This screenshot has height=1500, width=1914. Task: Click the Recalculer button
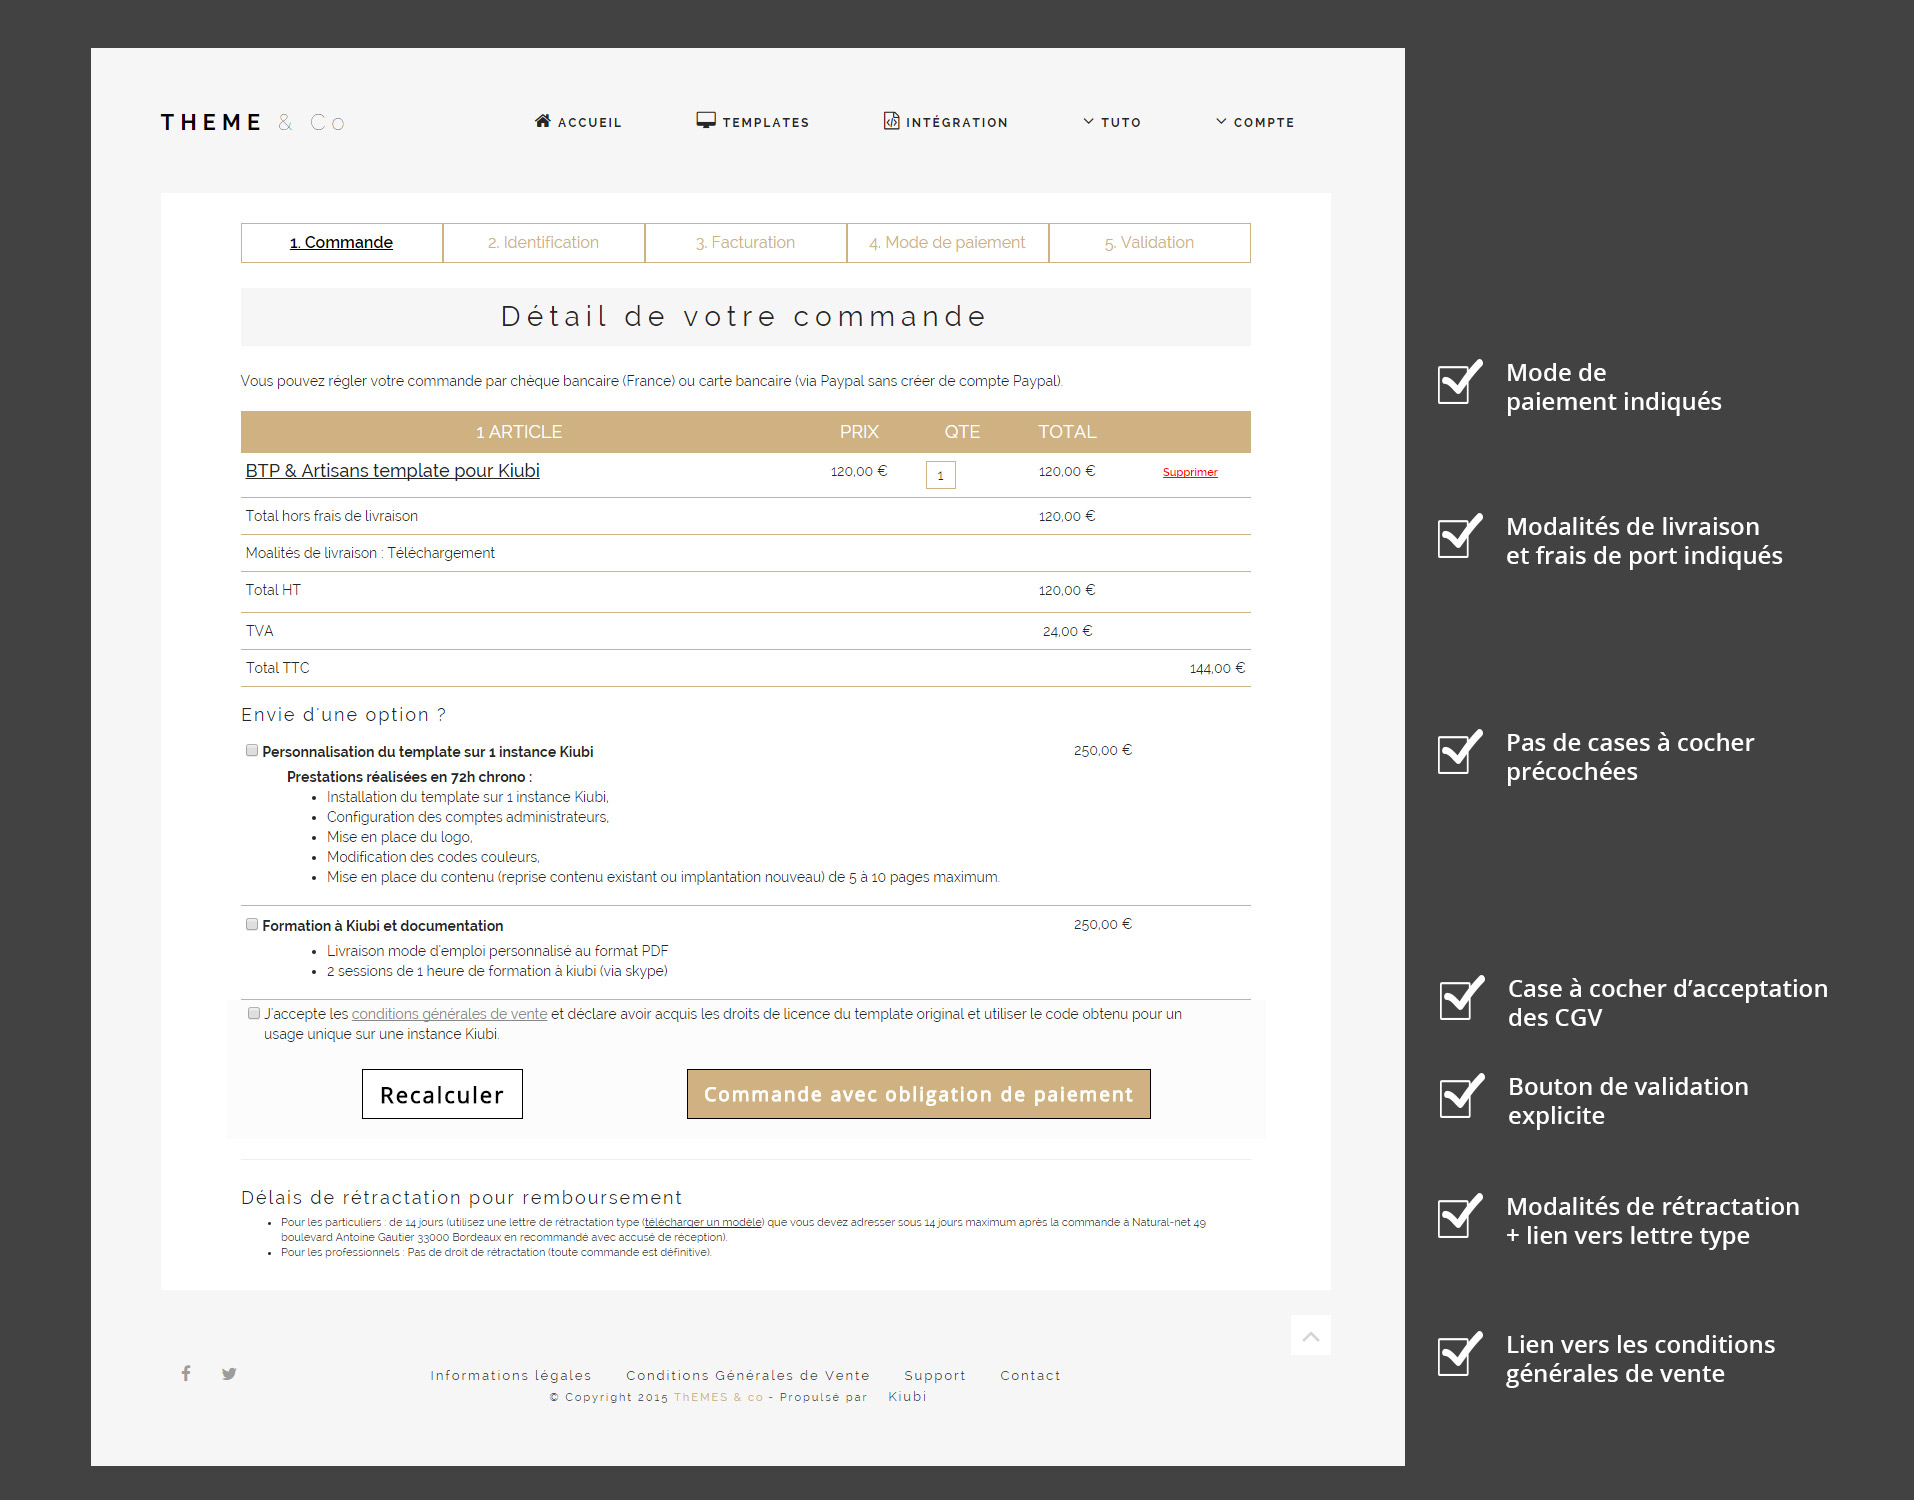[442, 1094]
